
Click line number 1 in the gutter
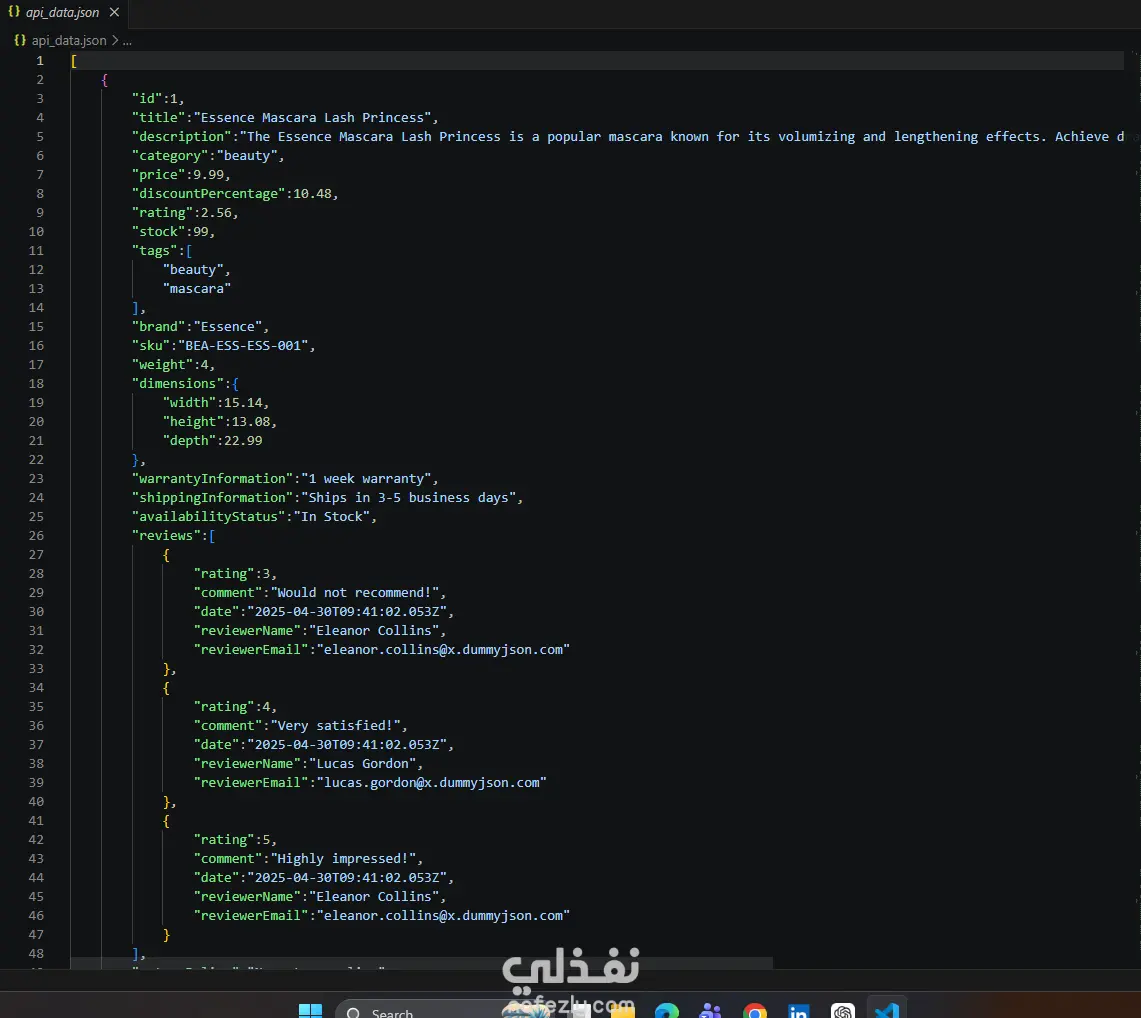tap(40, 60)
